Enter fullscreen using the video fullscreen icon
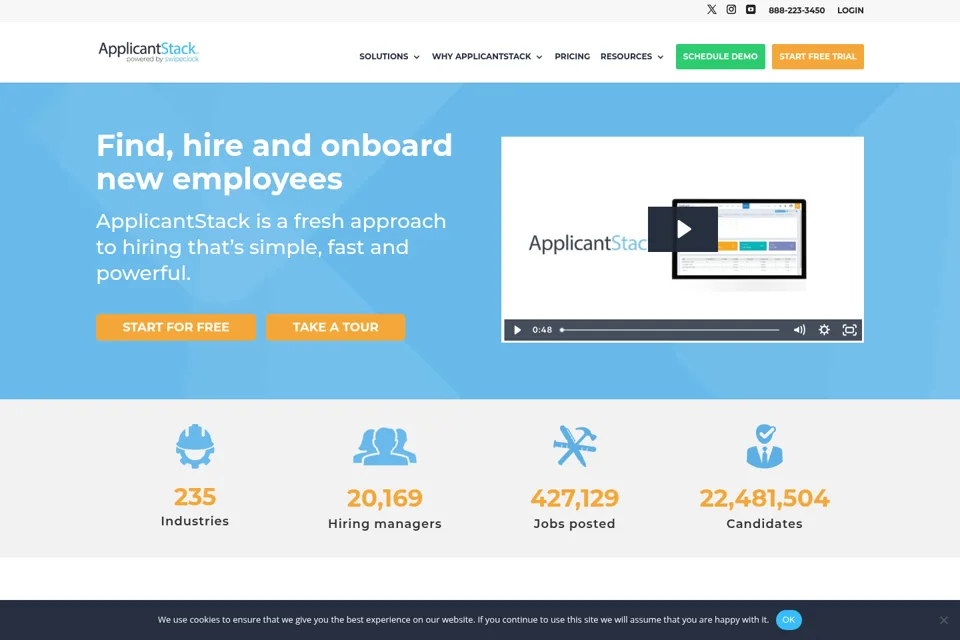The image size is (960, 640). point(849,330)
